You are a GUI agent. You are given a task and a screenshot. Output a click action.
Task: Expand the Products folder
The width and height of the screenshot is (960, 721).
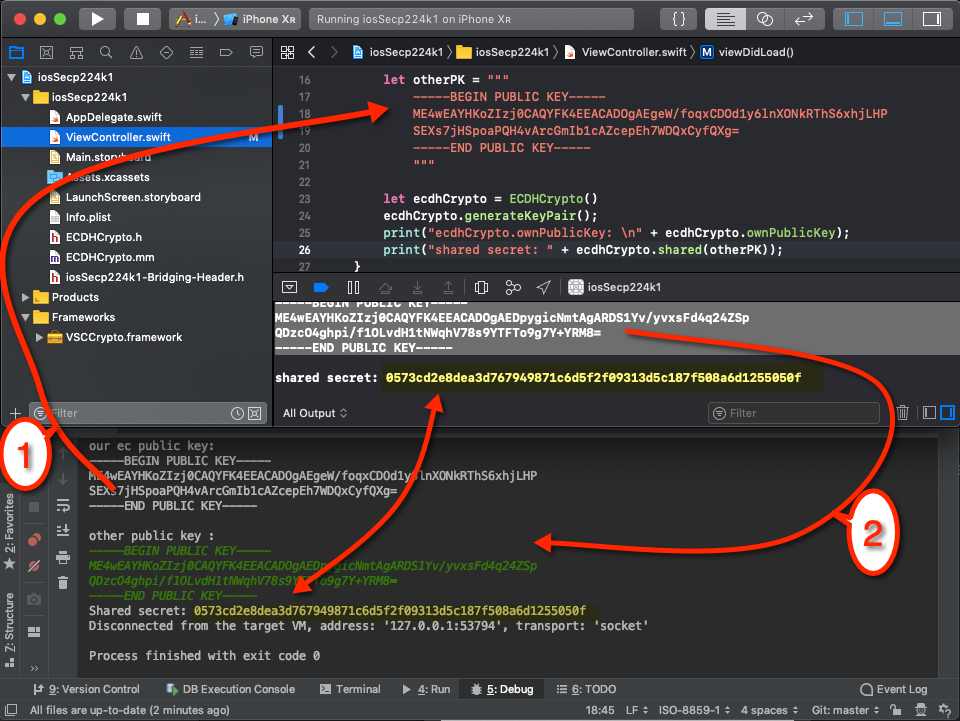click(25, 297)
